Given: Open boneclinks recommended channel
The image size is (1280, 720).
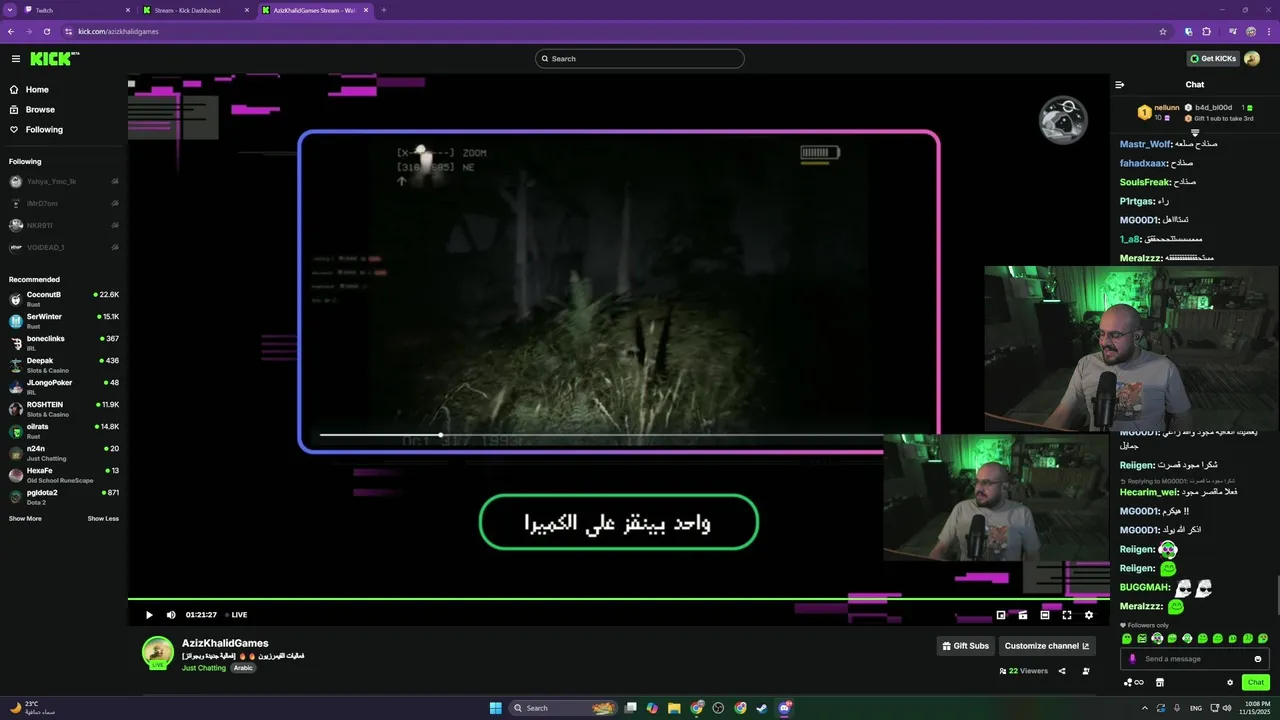Looking at the screenshot, I should (64, 343).
